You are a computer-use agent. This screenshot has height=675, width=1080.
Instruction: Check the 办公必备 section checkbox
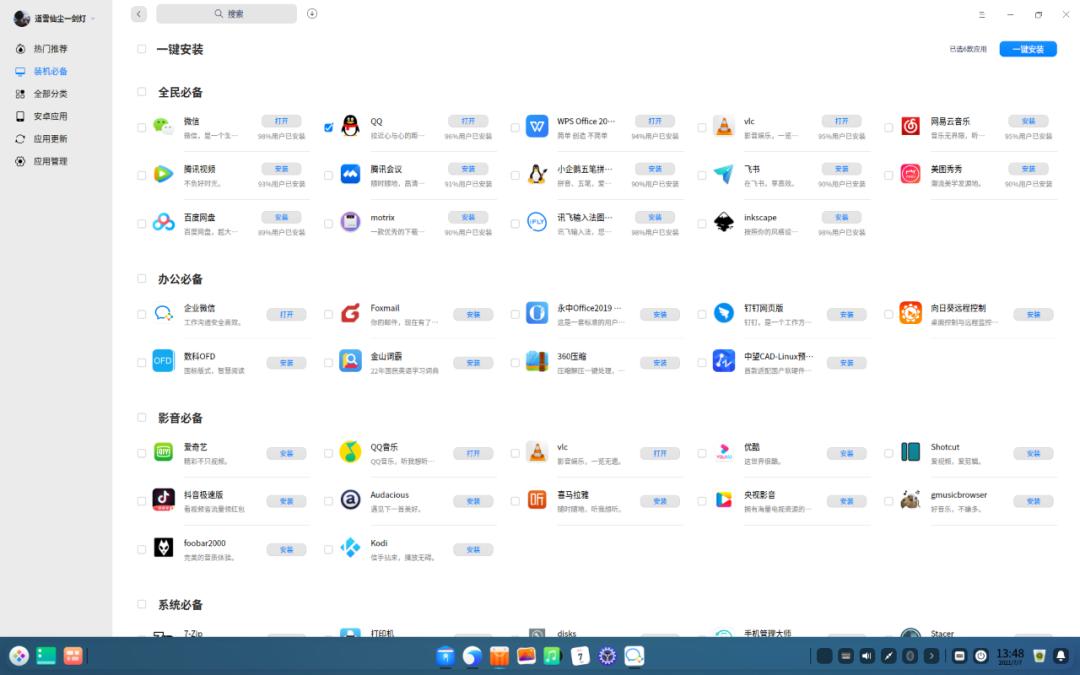[141, 279]
